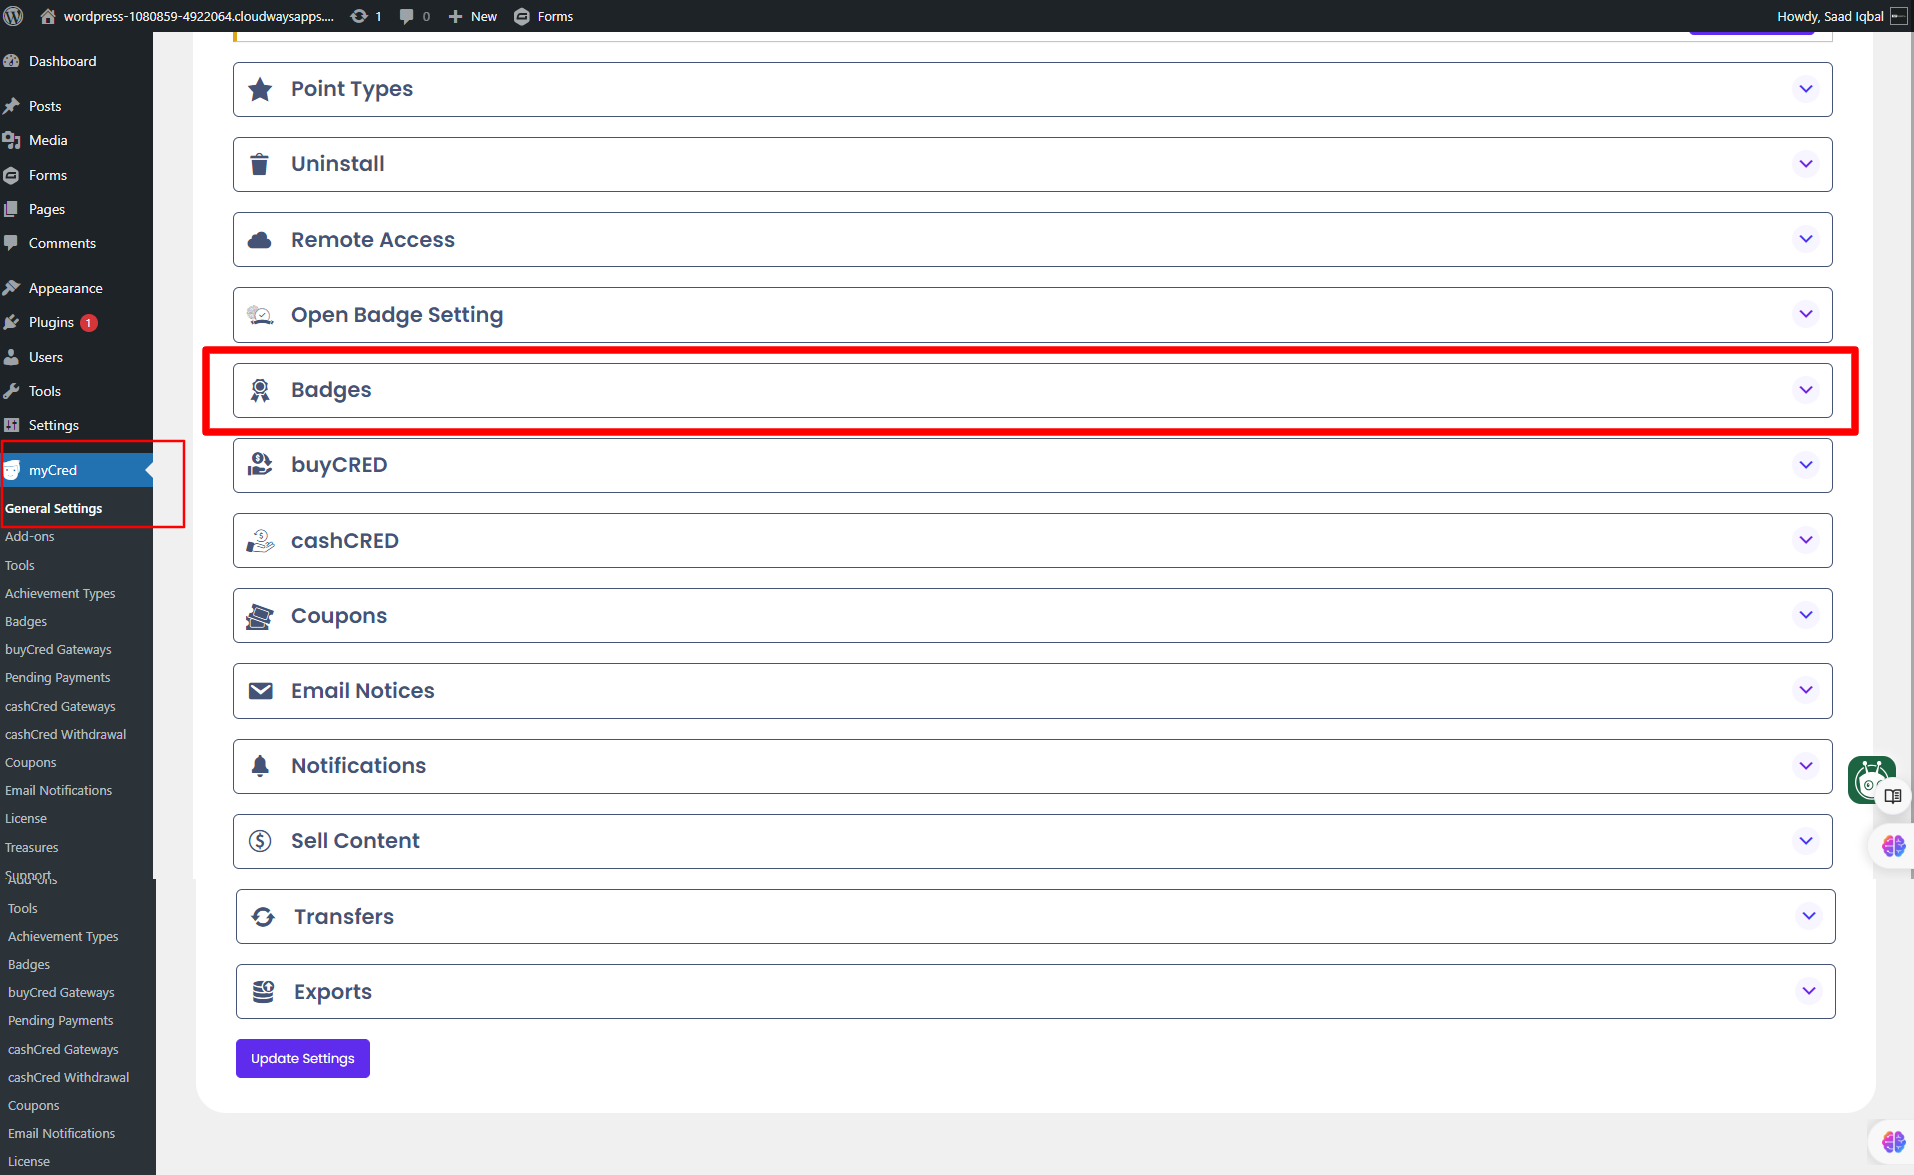Click the Appearance paintbrush icon
The height and width of the screenshot is (1175, 1914).
[x=12, y=288]
